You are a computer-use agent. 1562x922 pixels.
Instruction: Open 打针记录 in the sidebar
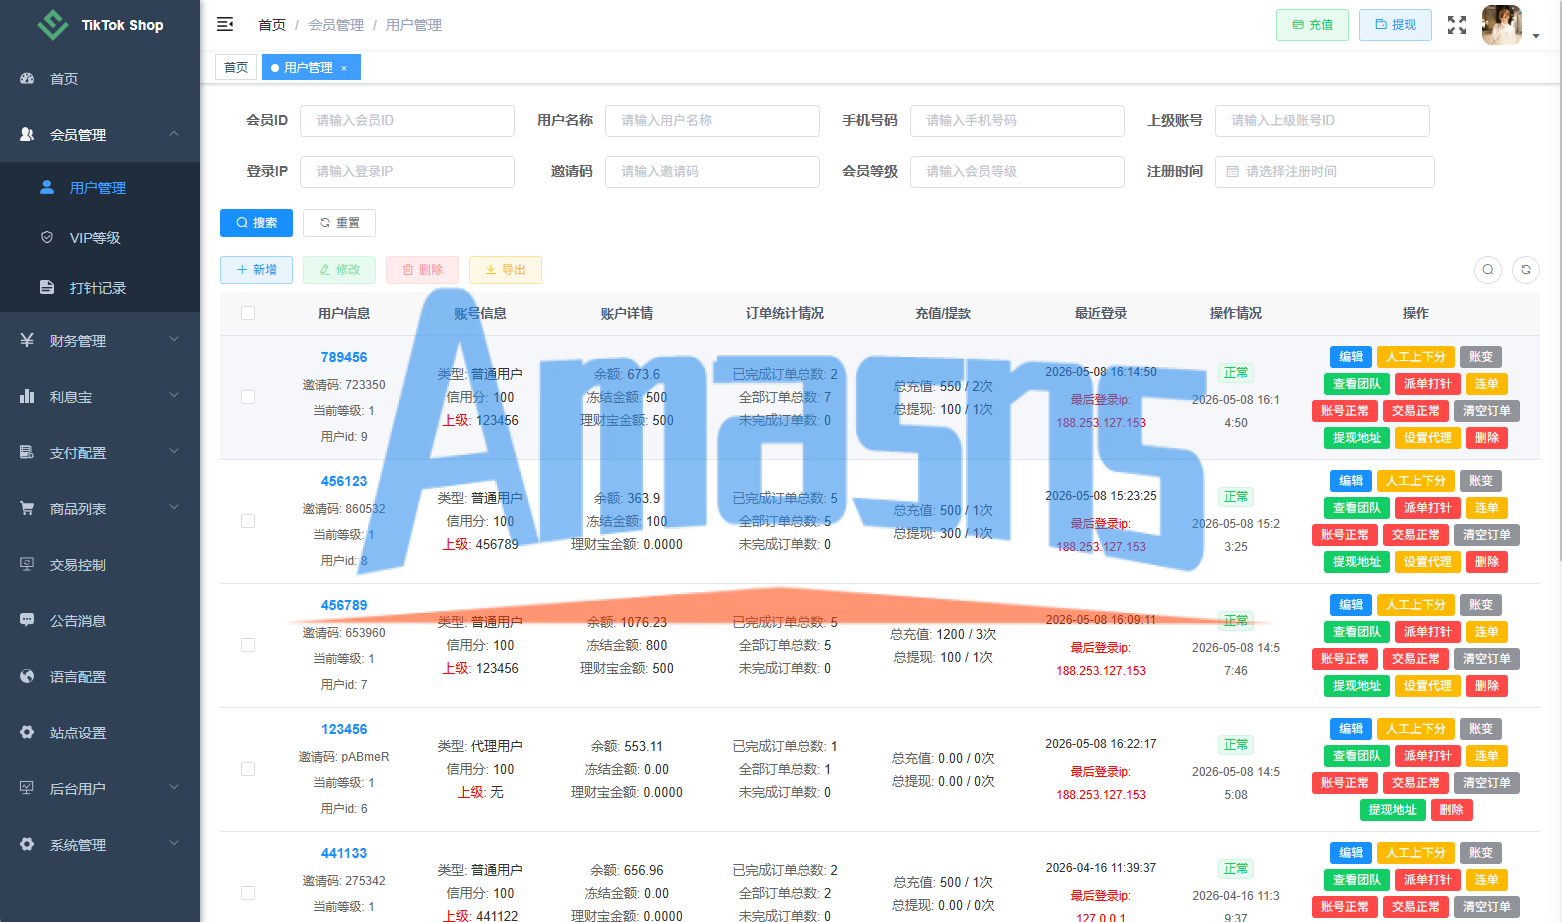coord(100,288)
